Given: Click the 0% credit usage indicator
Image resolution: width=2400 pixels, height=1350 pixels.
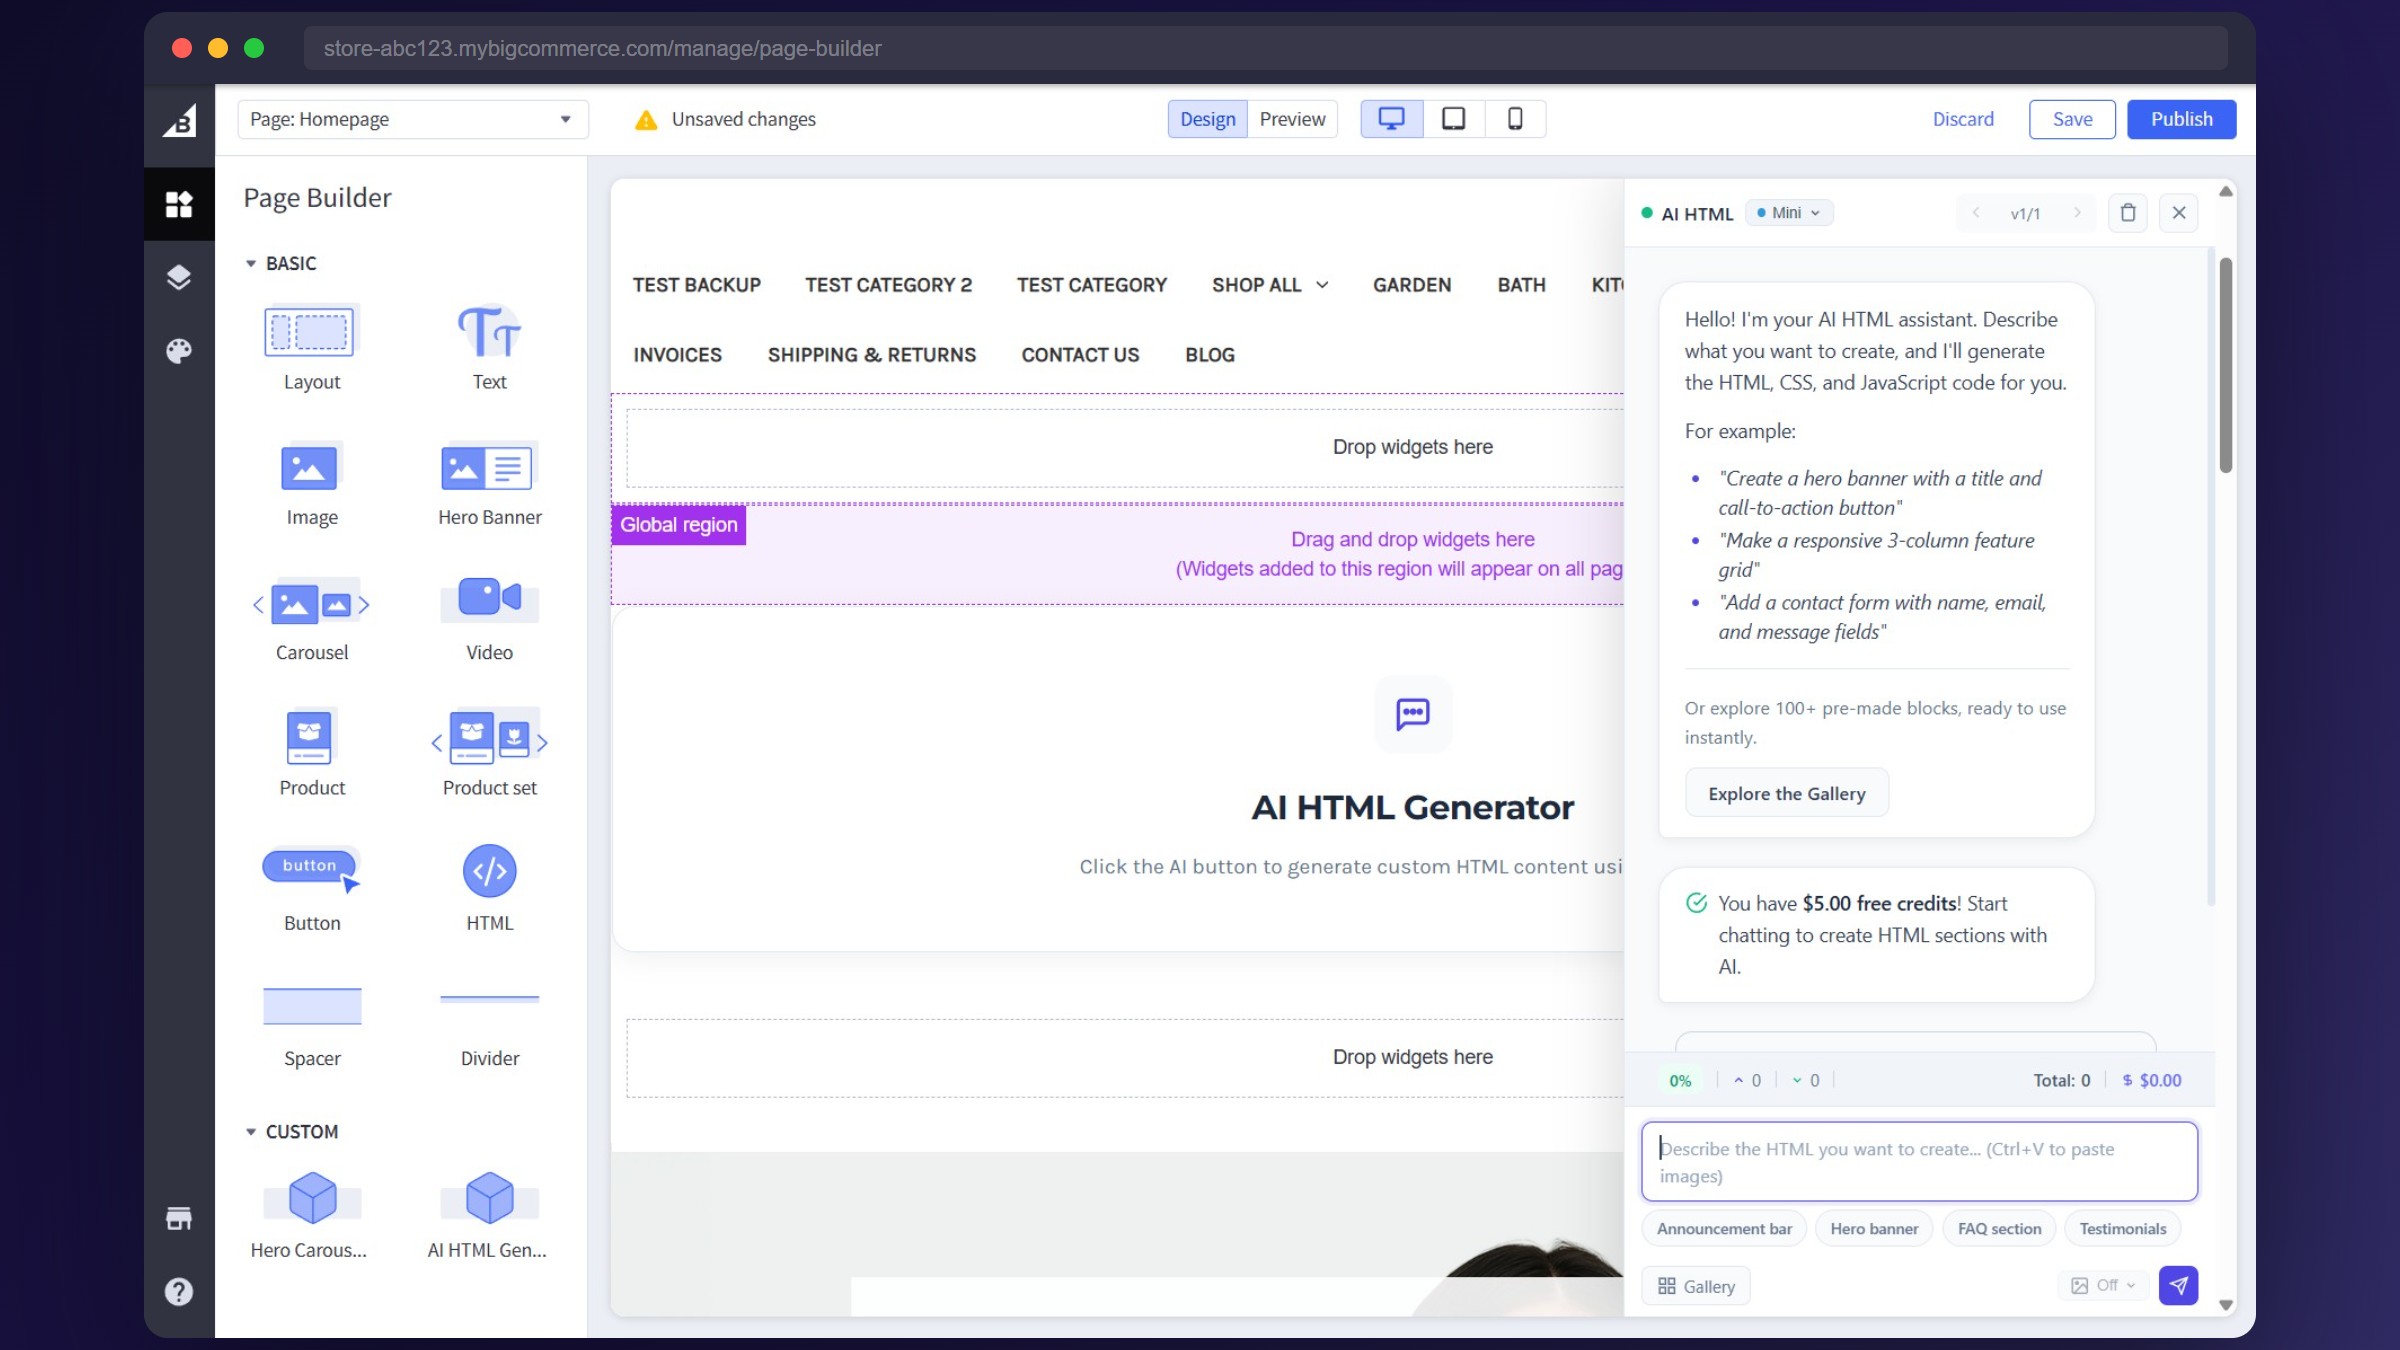Looking at the screenshot, I should click(1679, 1080).
